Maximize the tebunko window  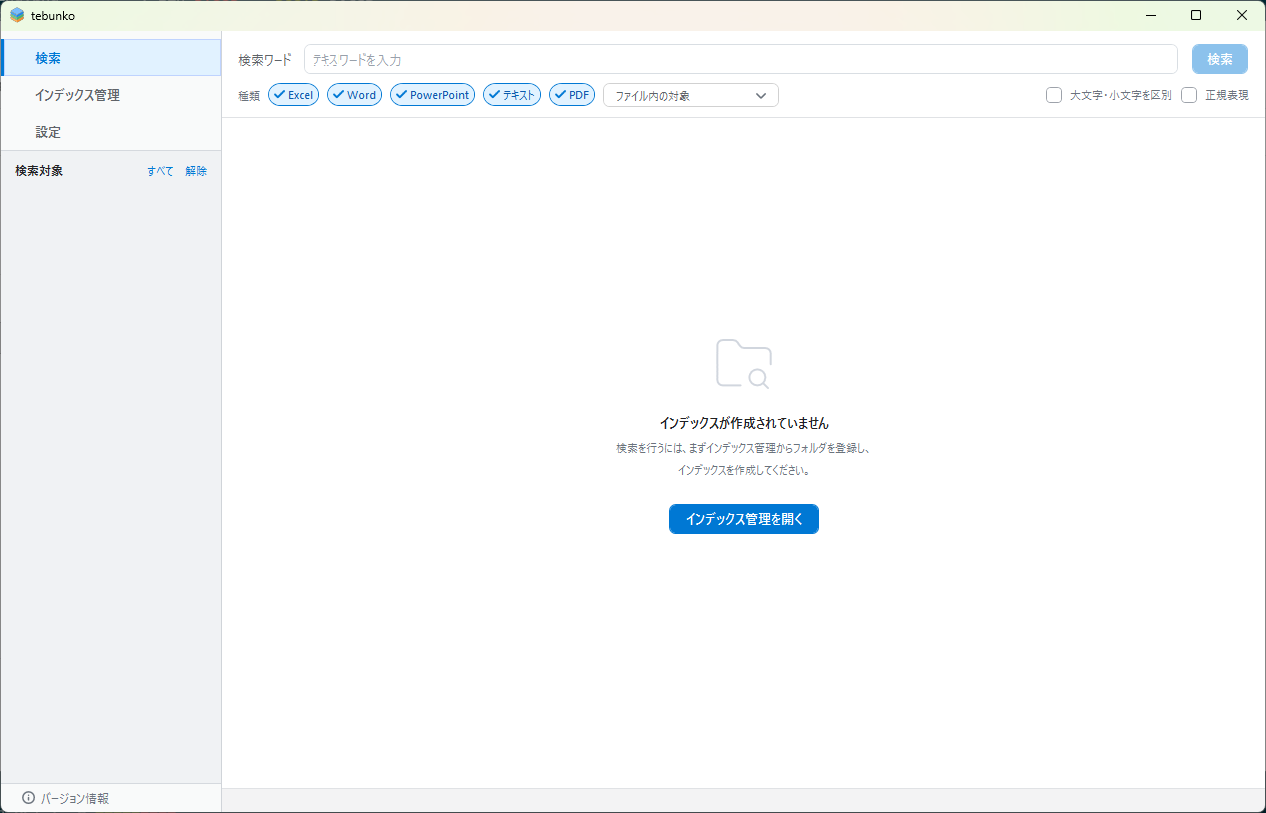1196,15
